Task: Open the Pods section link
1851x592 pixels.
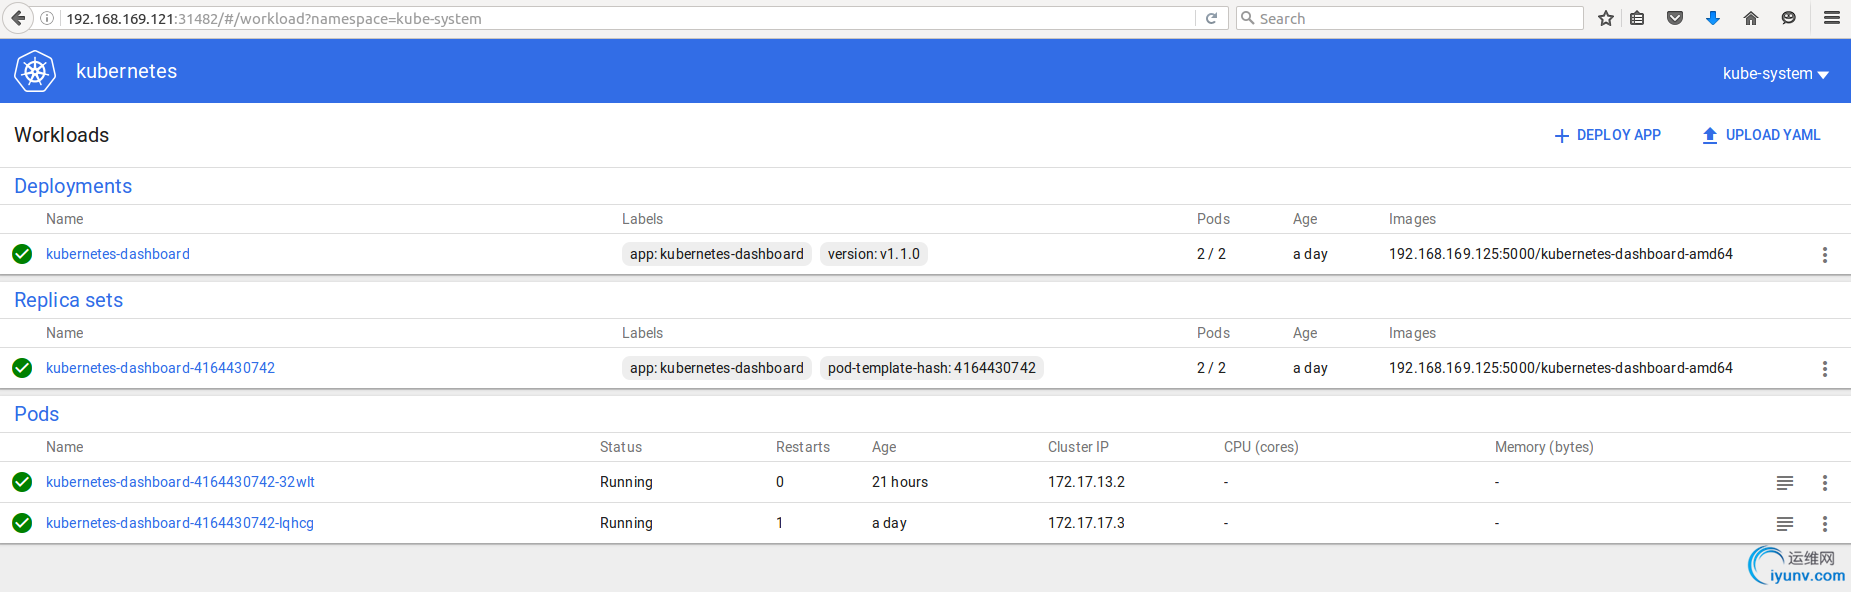Action: click(36, 414)
